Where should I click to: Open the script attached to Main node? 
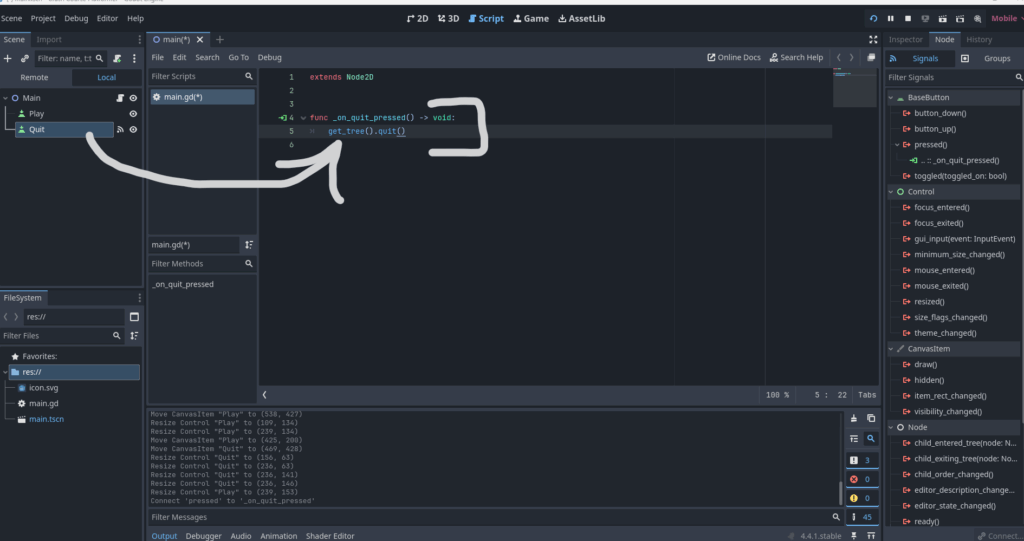click(118, 98)
